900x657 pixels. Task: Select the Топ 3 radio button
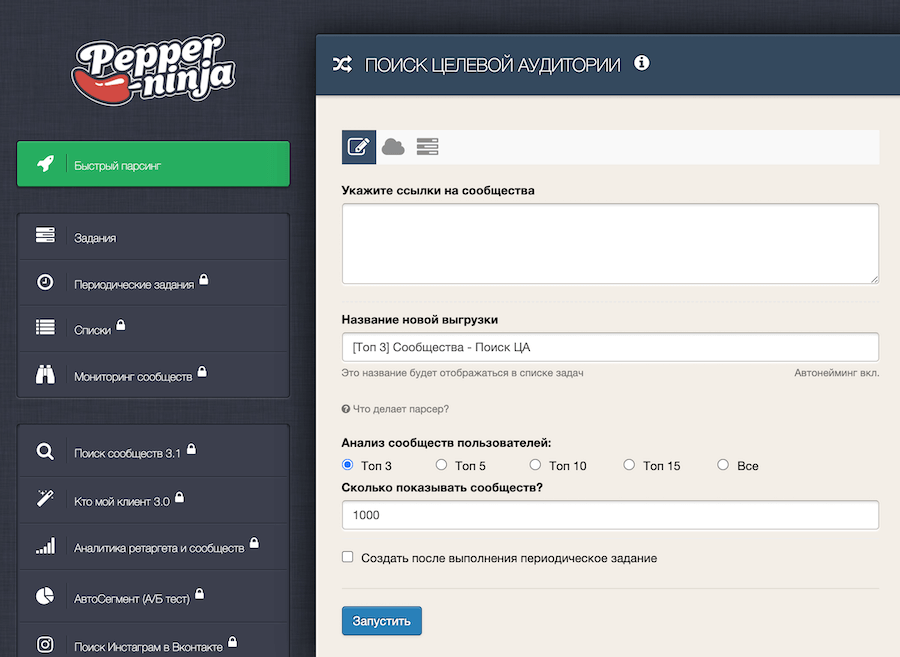(347, 465)
